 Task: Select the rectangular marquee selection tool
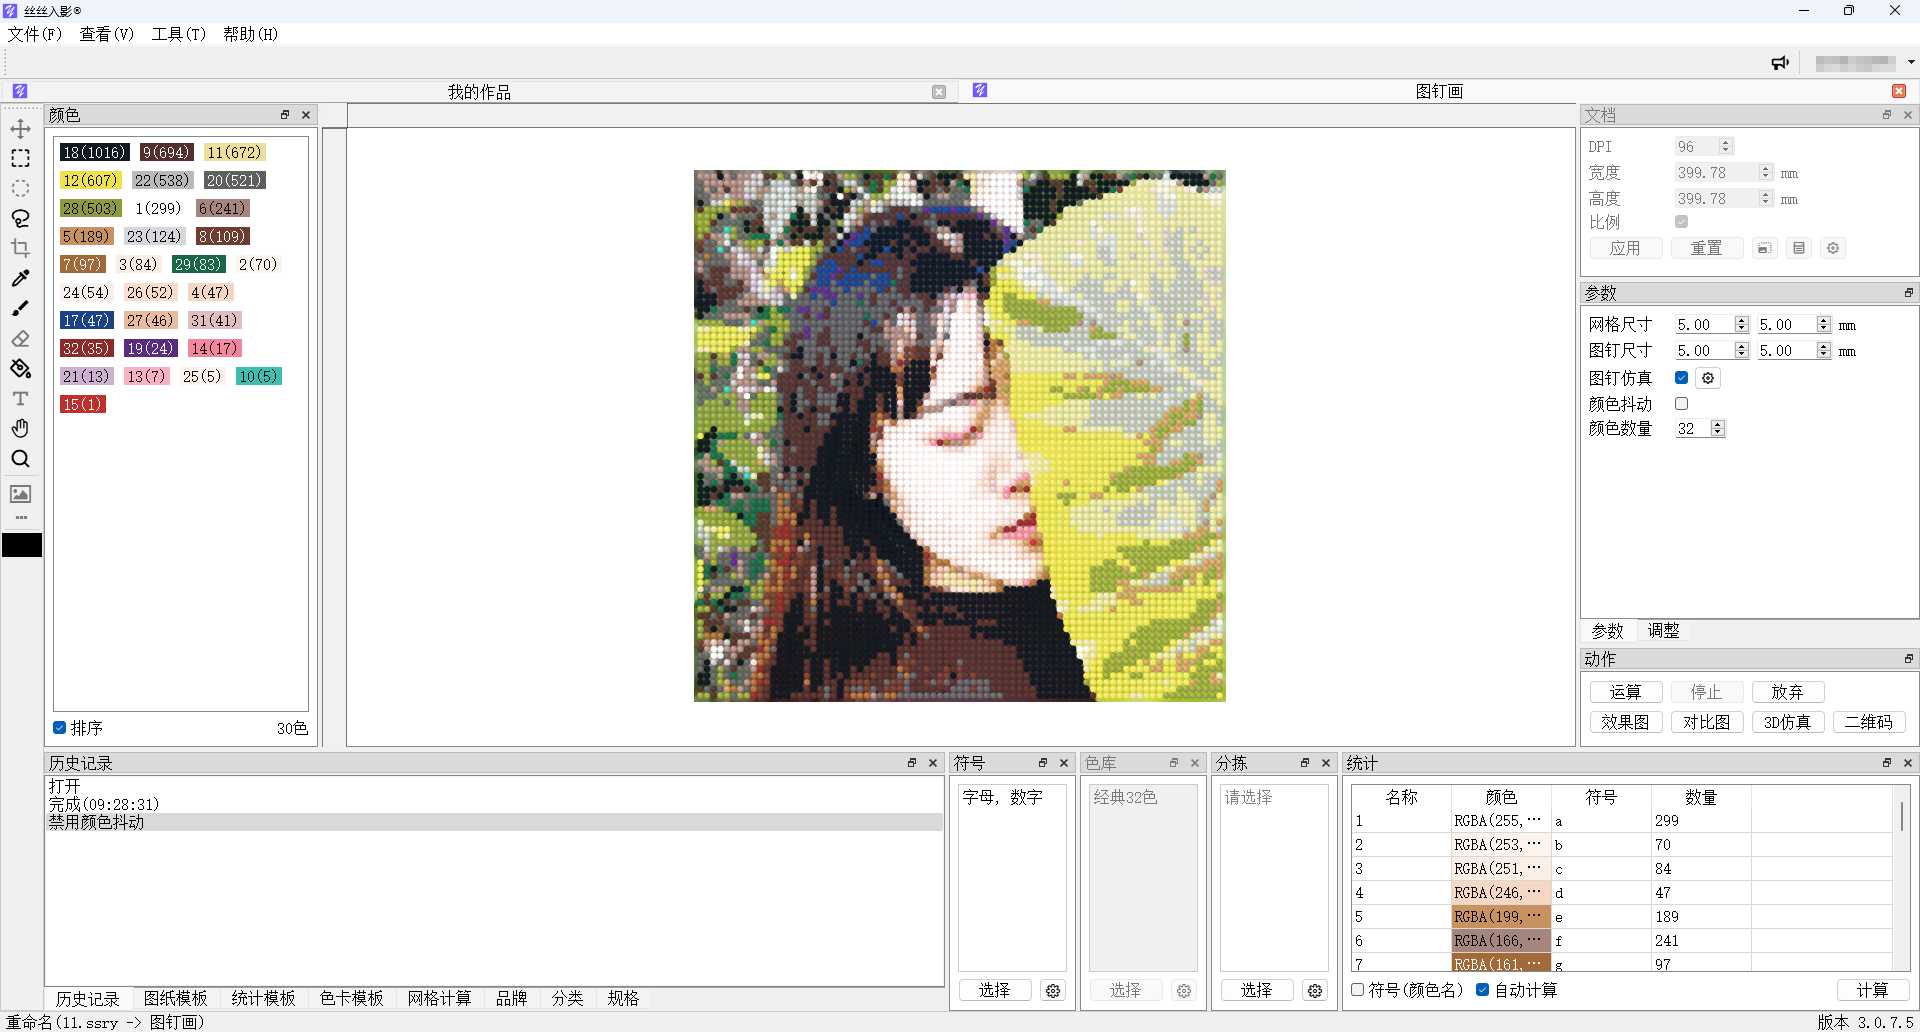[x=20, y=159]
